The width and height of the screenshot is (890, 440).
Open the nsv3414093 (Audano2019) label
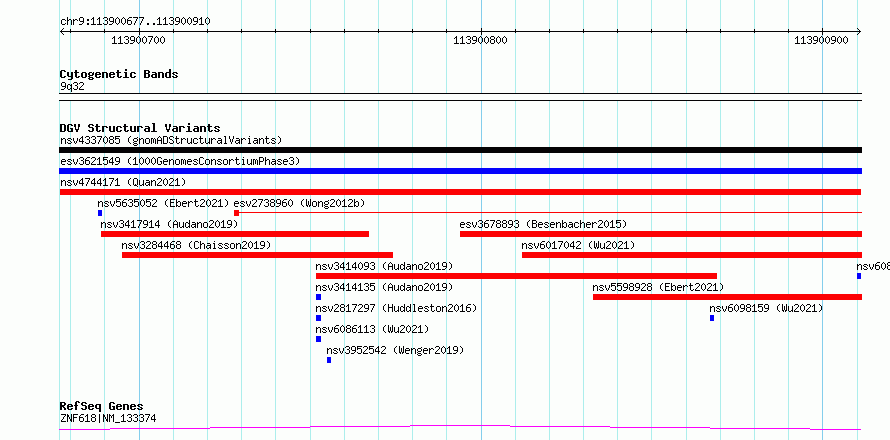pyautogui.click(x=384, y=266)
